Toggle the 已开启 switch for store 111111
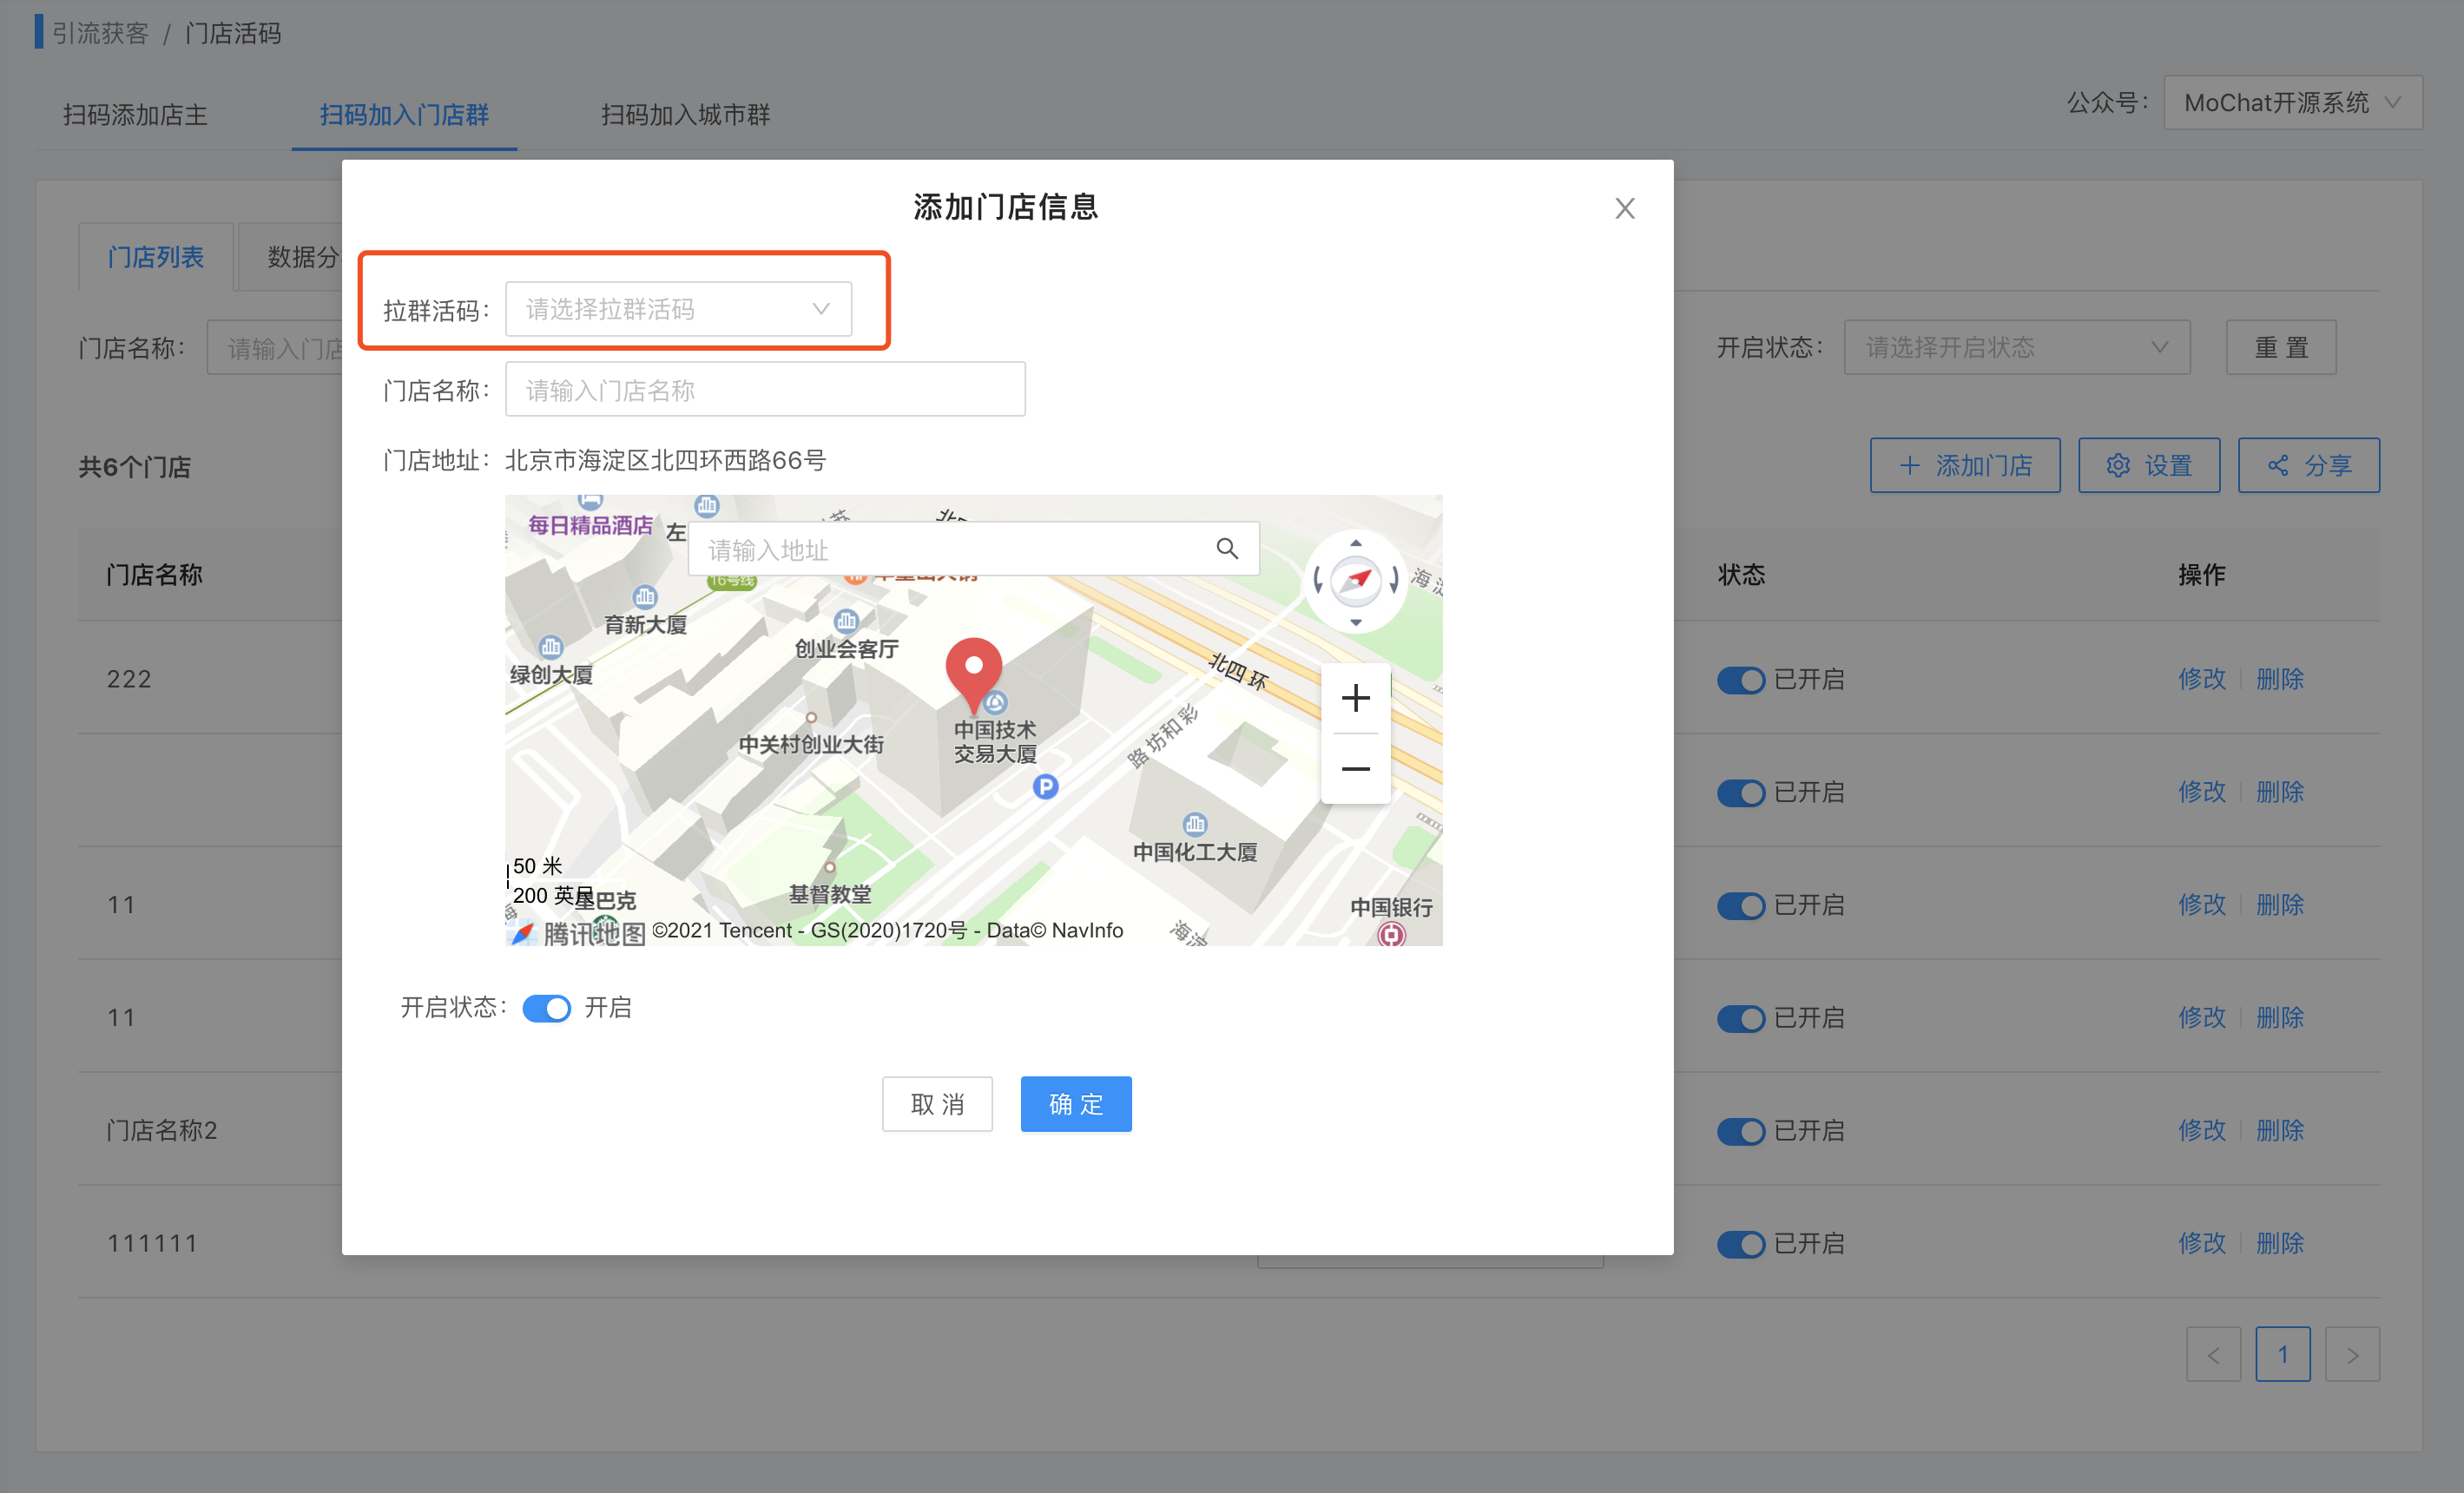The image size is (2464, 1493). tap(1740, 1244)
